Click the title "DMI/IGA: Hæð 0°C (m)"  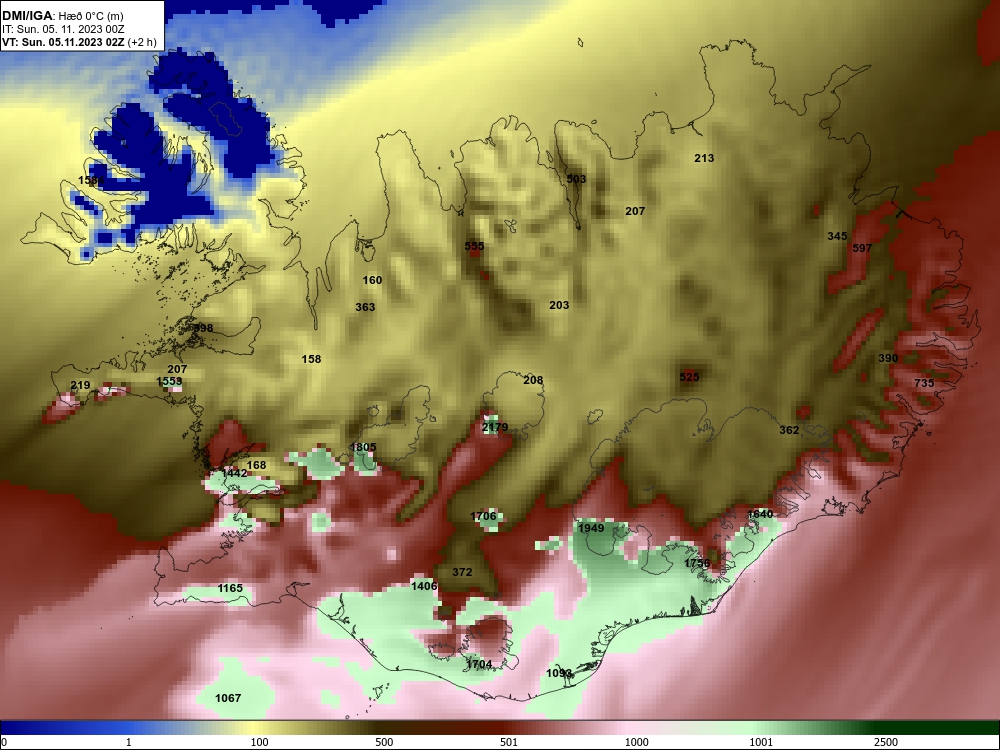tap(62, 16)
